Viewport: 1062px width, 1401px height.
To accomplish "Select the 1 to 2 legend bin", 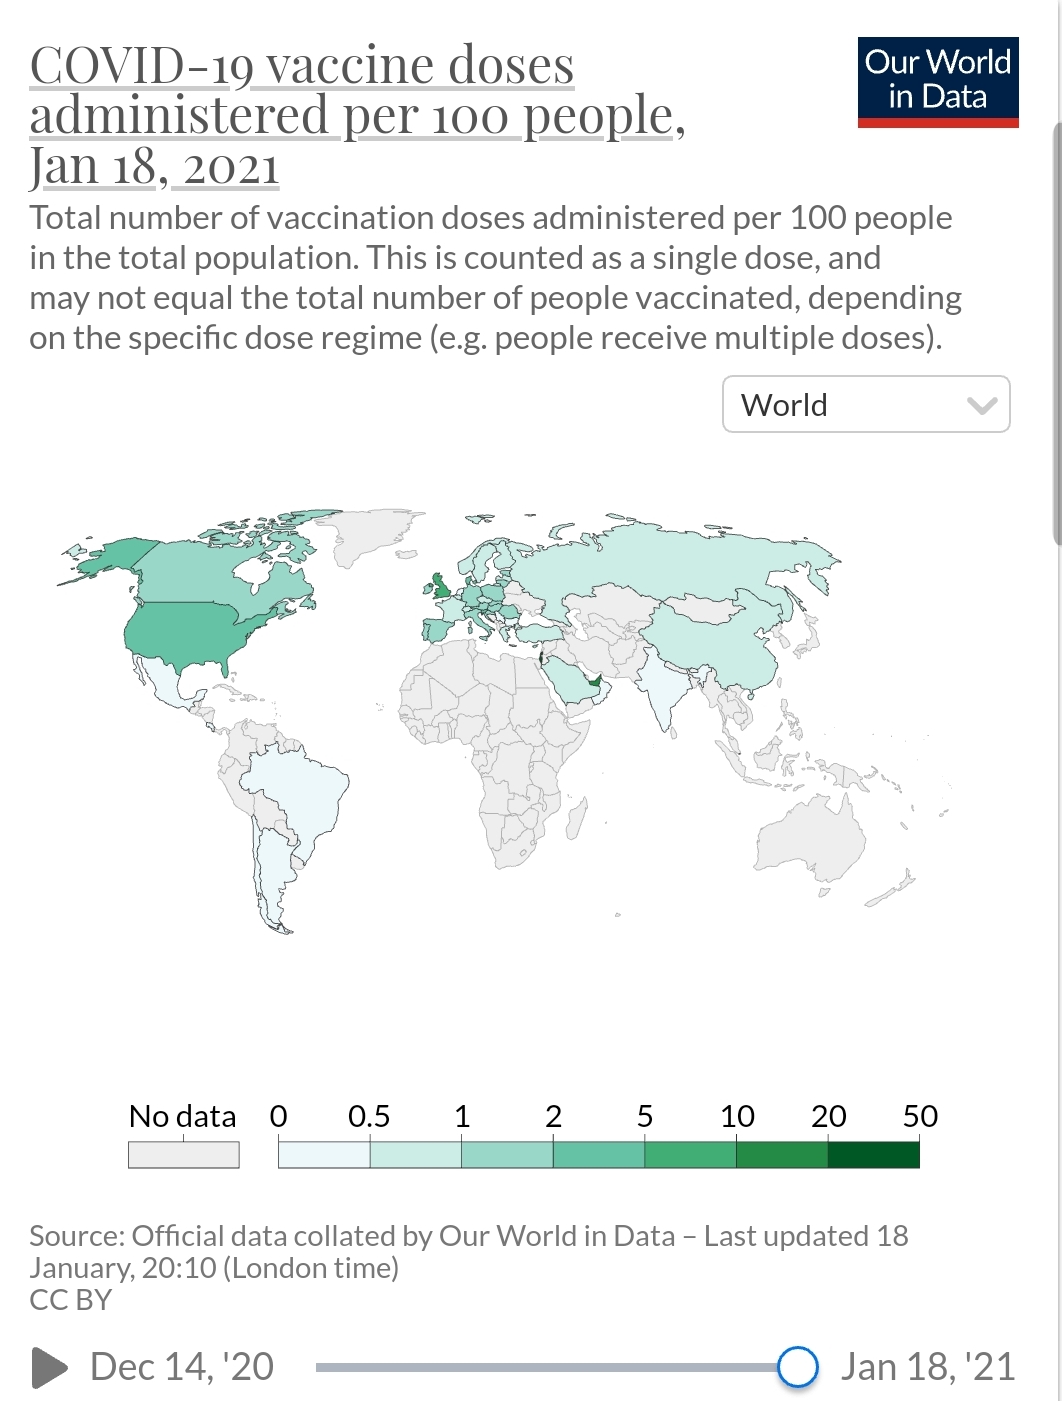I will coord(507,1155).
